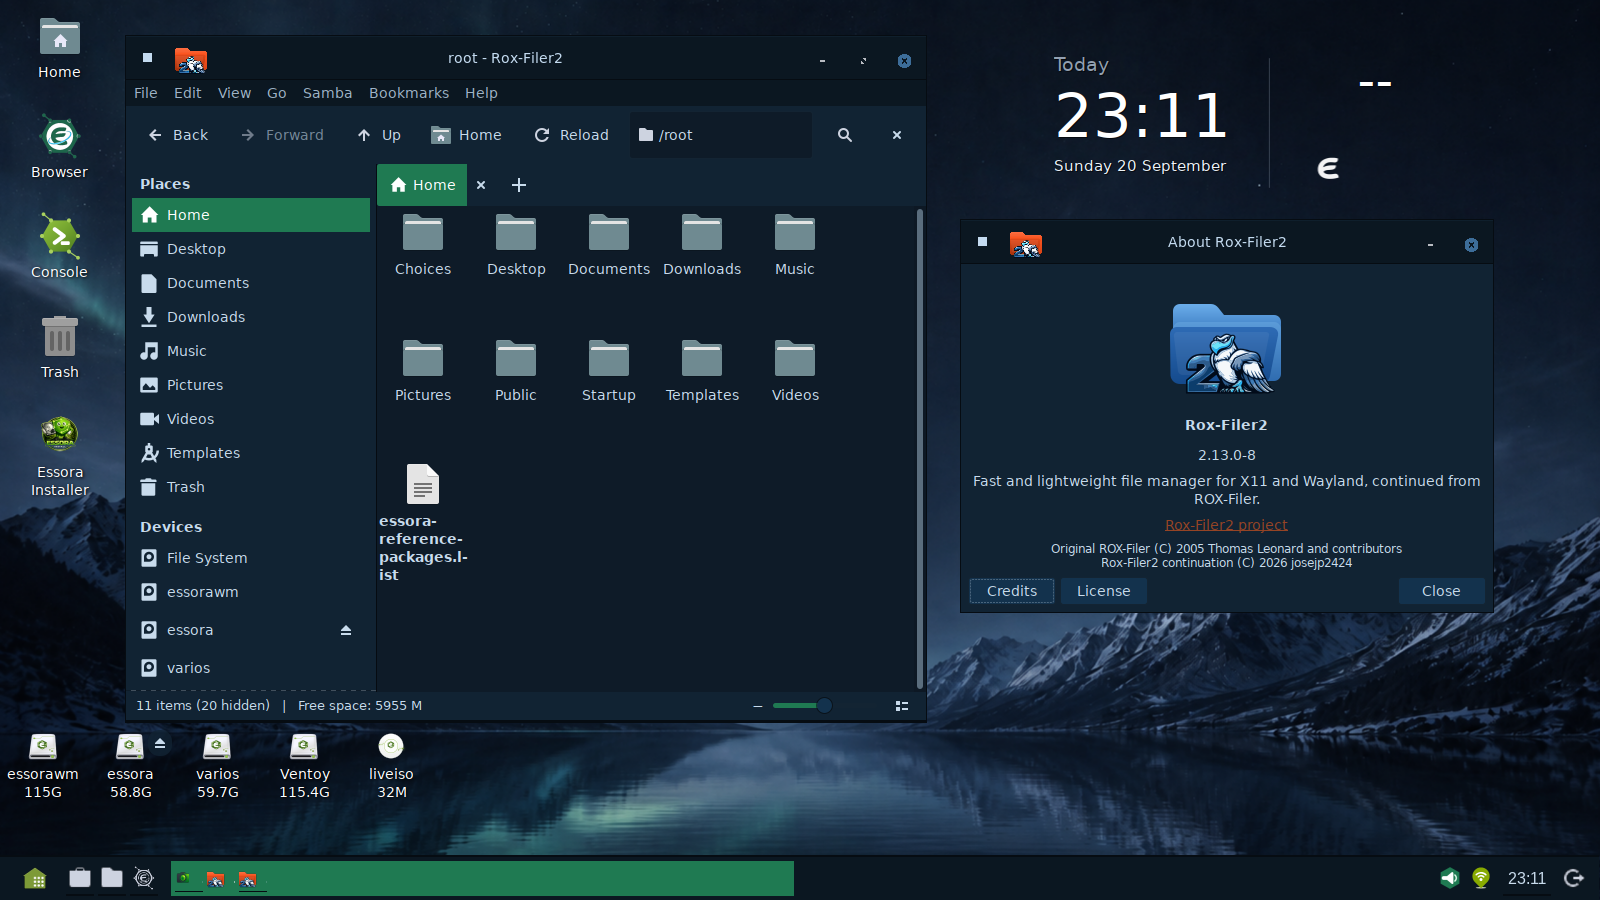Select Pictures in Places sidebar
The image size is (1600, 900).
(x=251, y=385)
